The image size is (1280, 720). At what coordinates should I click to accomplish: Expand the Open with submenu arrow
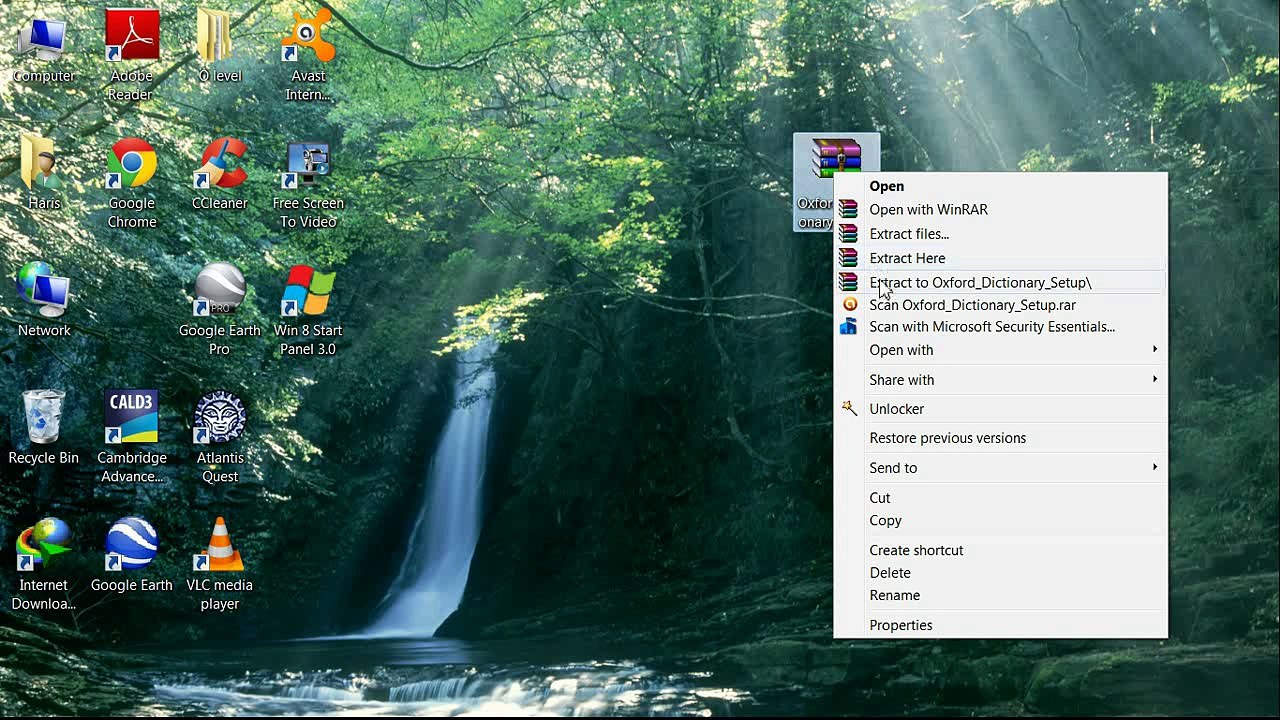tap(1155, 350)
